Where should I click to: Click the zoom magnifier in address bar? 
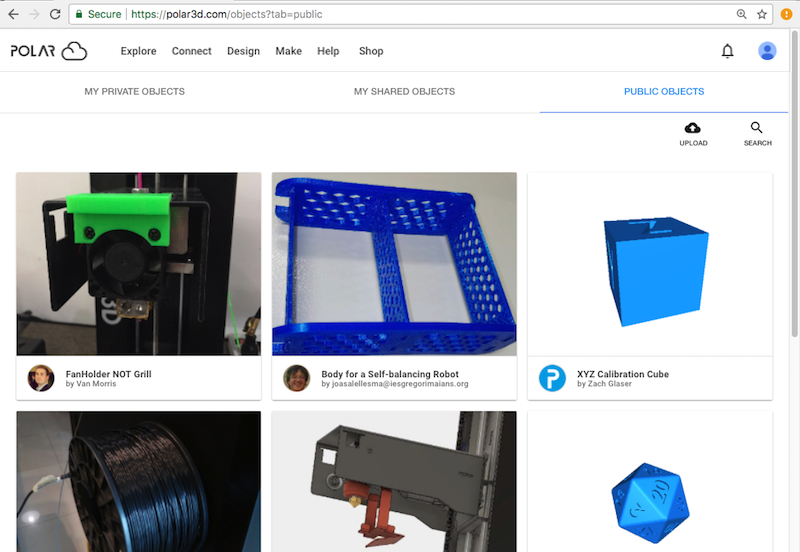(x=741, y=14)
